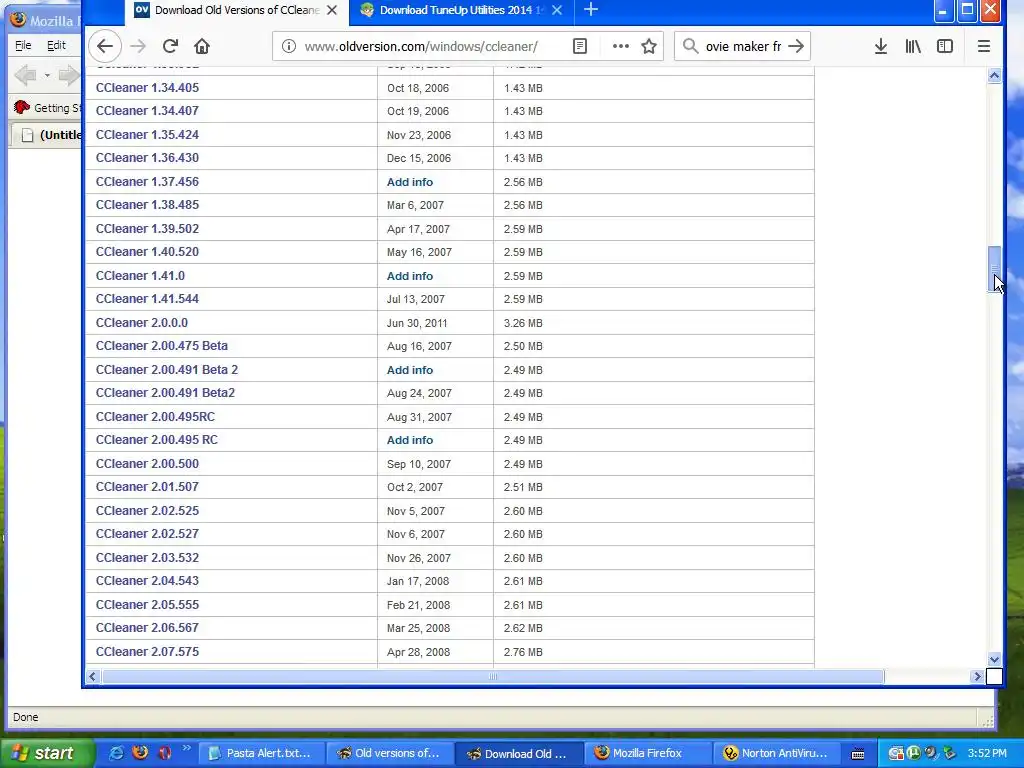This screenshot has width=1024, height=768.
Task: Click Firefox quick launch icon in taskbar
Action: [x=140, y=753]
